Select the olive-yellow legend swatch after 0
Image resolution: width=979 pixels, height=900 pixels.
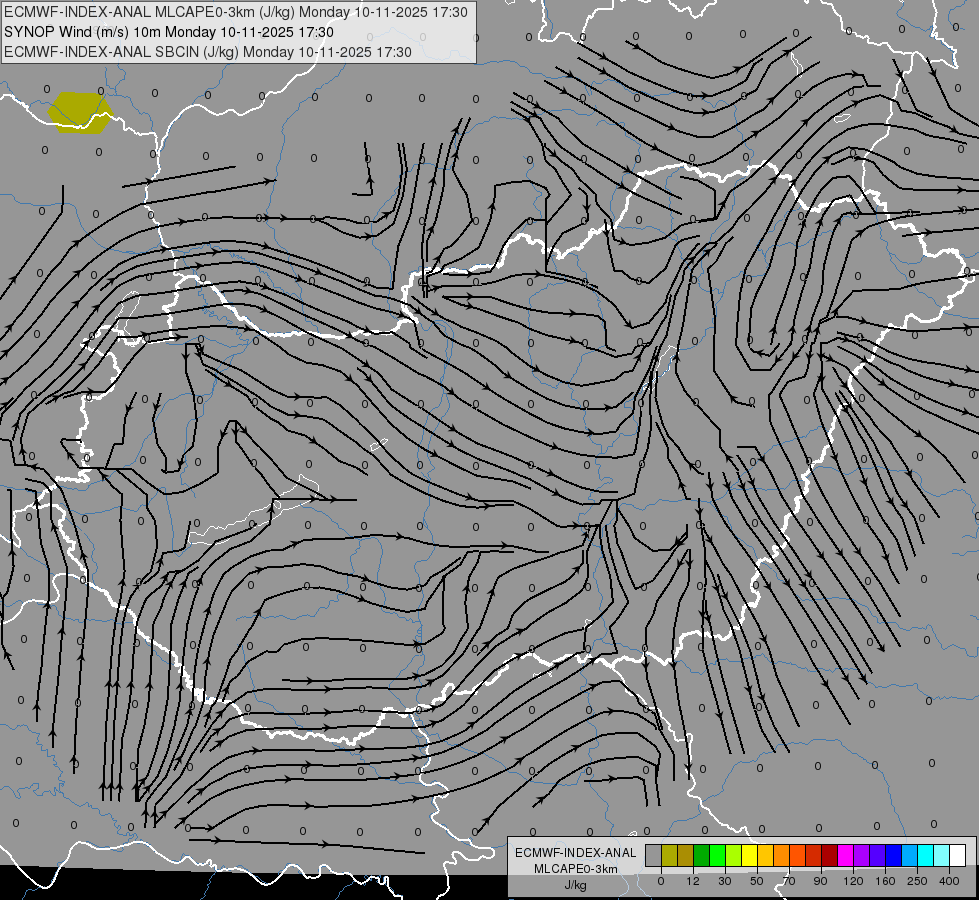[x=669, y=855]
